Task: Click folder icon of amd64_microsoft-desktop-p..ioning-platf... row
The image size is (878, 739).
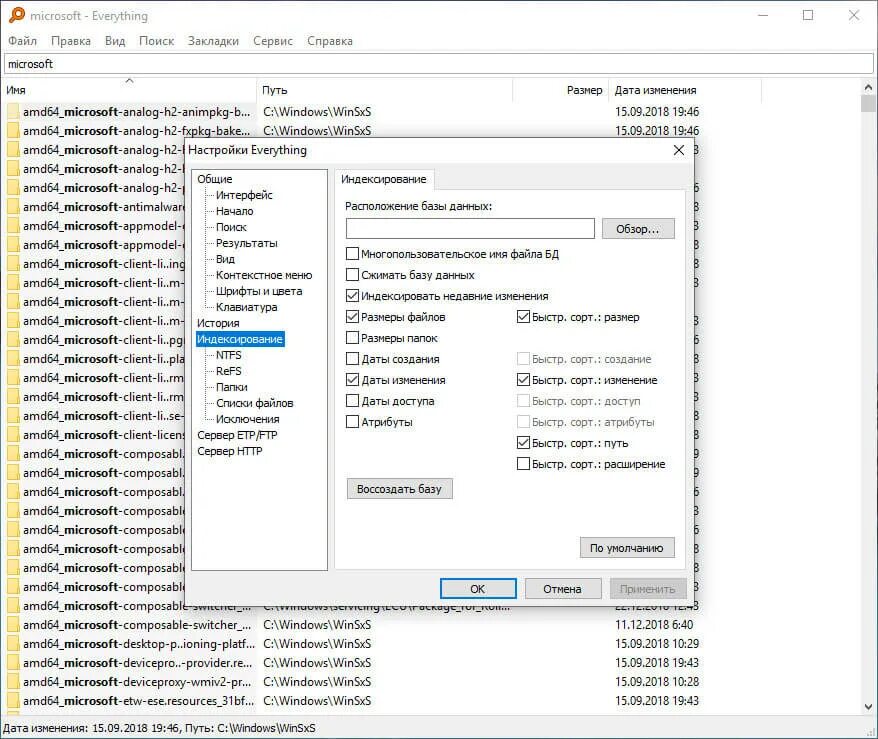Action: click(x=13, y=644)
